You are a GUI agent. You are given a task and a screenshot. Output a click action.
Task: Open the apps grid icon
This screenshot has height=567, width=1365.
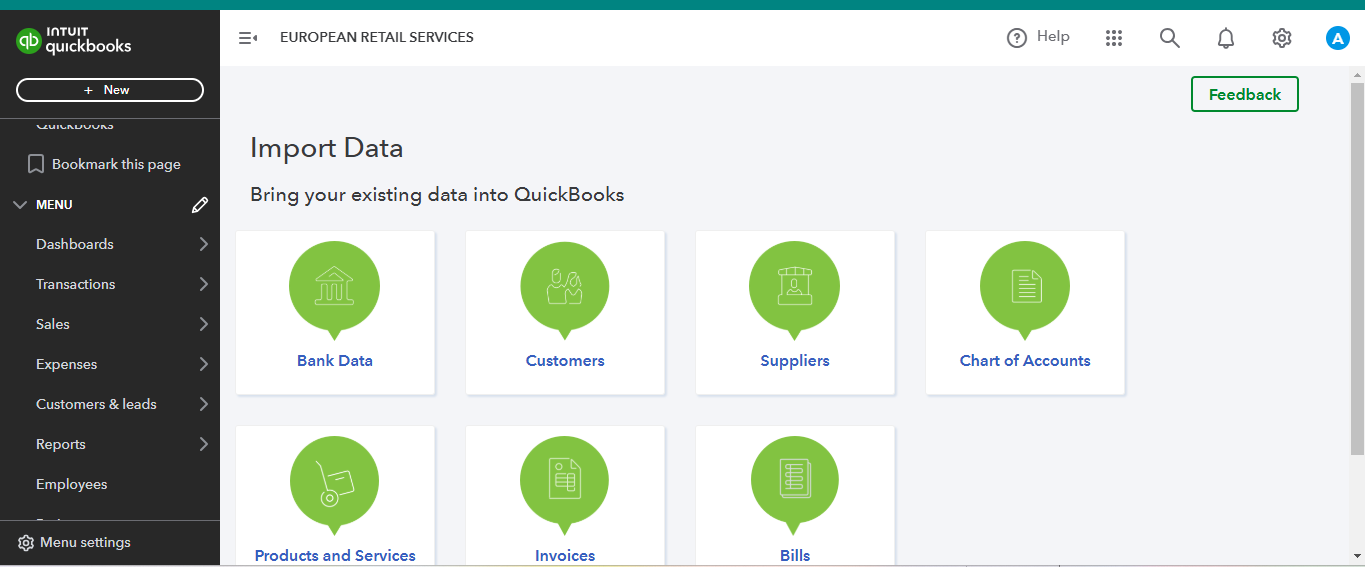[x=1114, y=38]
